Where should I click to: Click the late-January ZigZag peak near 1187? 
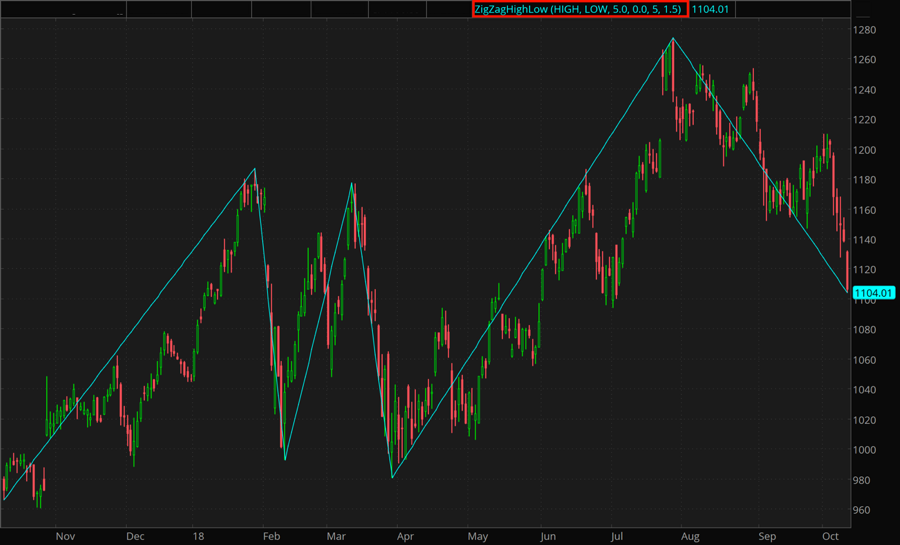click(255, 169)
